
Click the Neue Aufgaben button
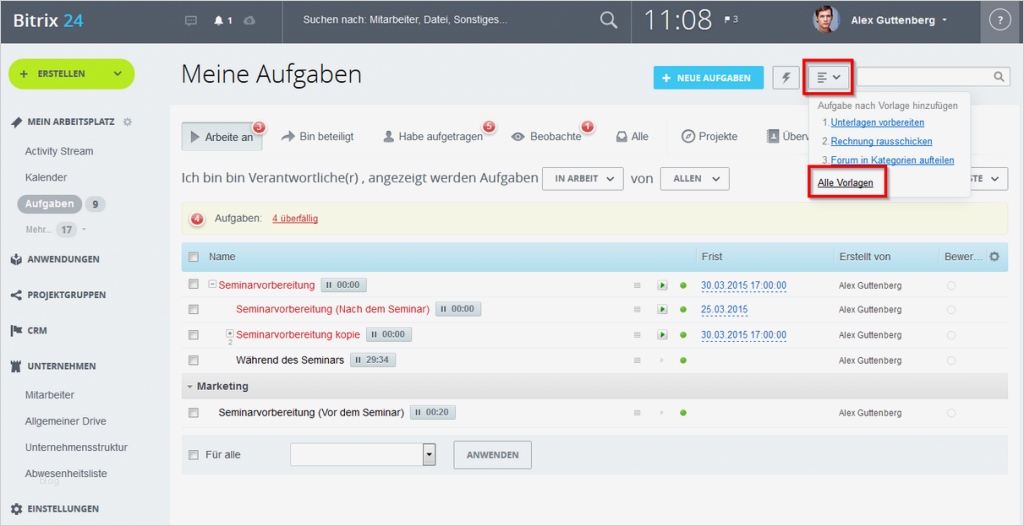click(x=708, y=78)
